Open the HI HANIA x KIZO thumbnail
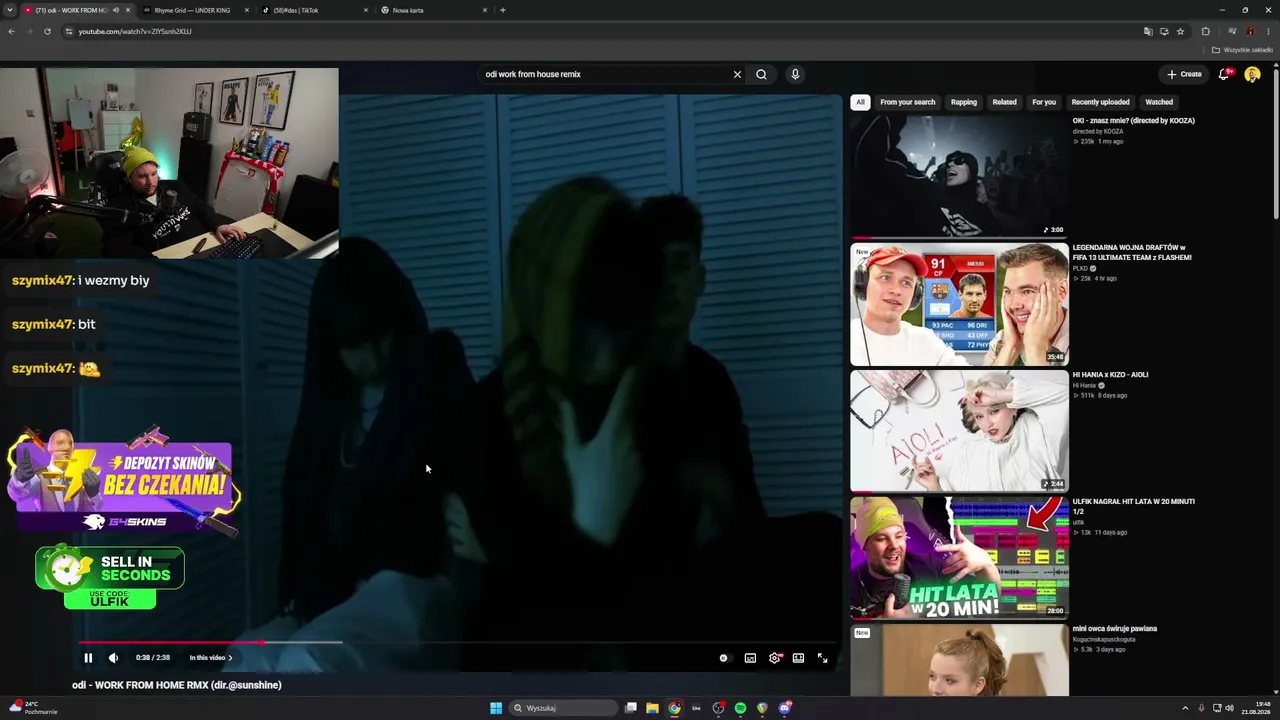 pos(959,431)
